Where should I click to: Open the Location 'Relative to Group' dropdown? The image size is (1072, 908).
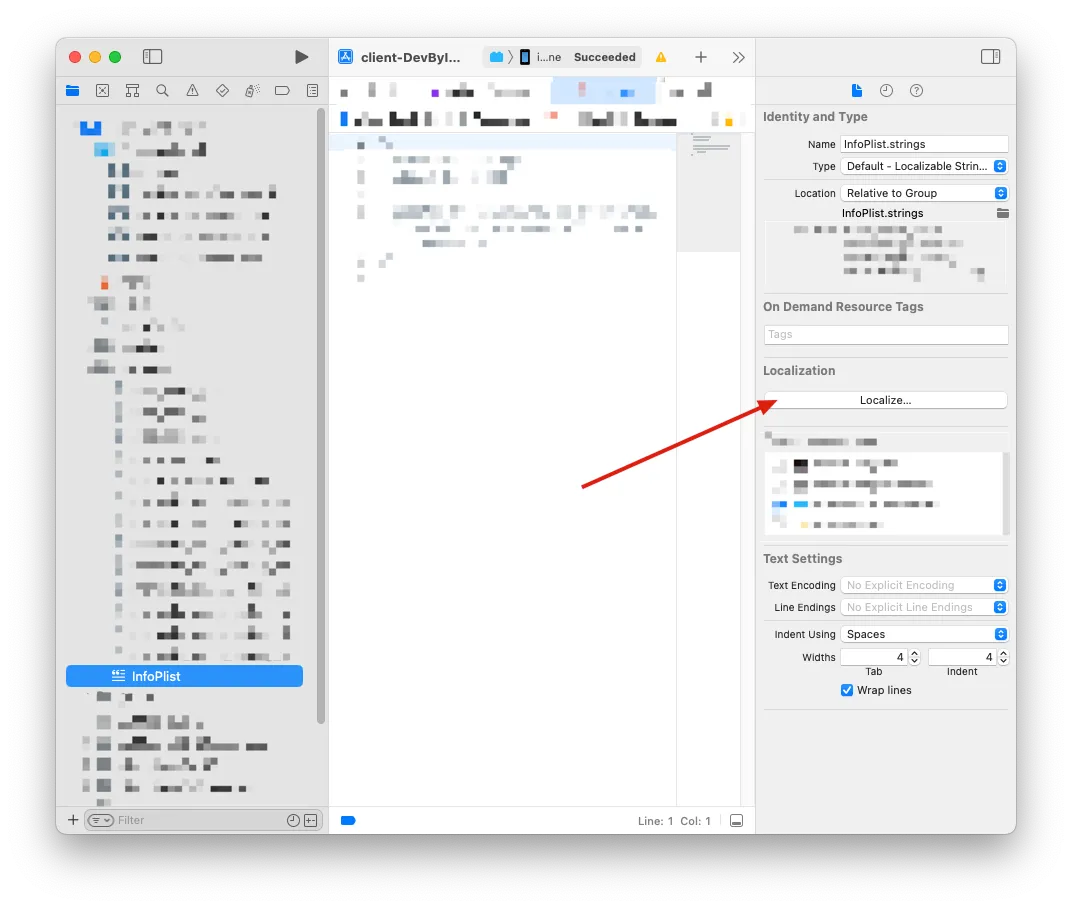923,193
